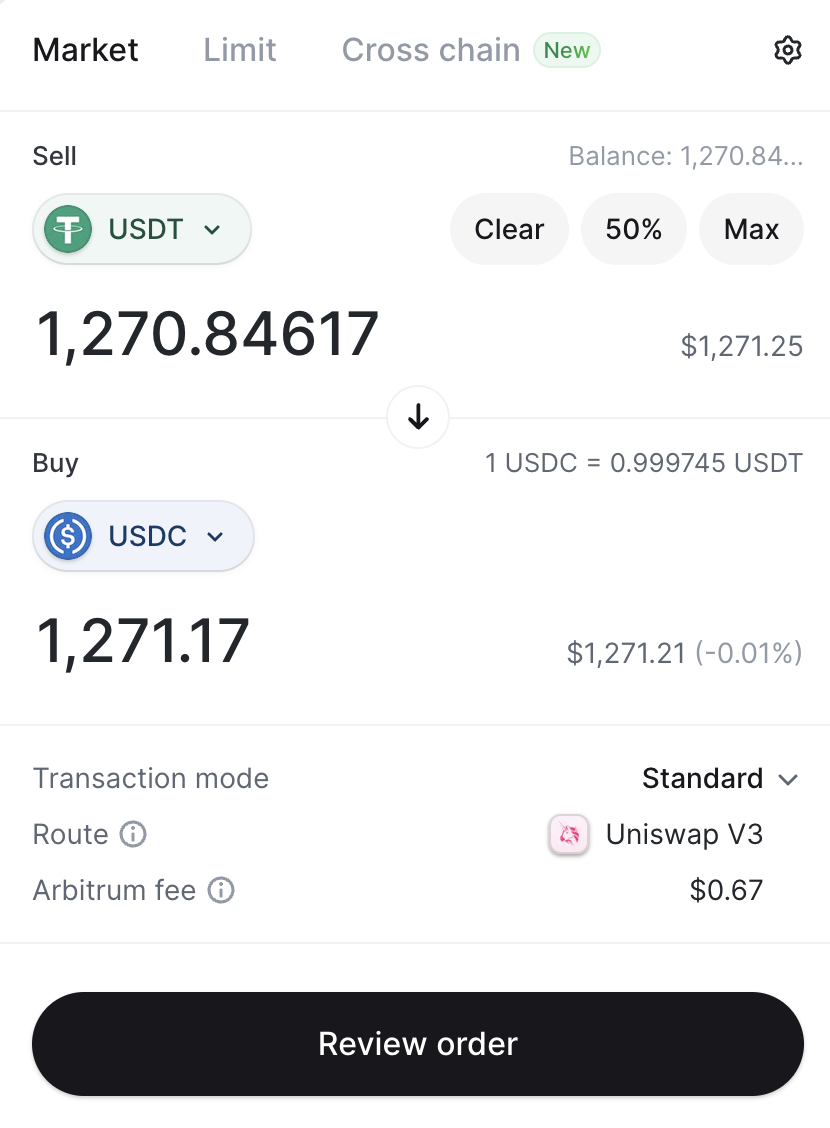
Task: Select 50% of balance
Action: click(634, 229)
